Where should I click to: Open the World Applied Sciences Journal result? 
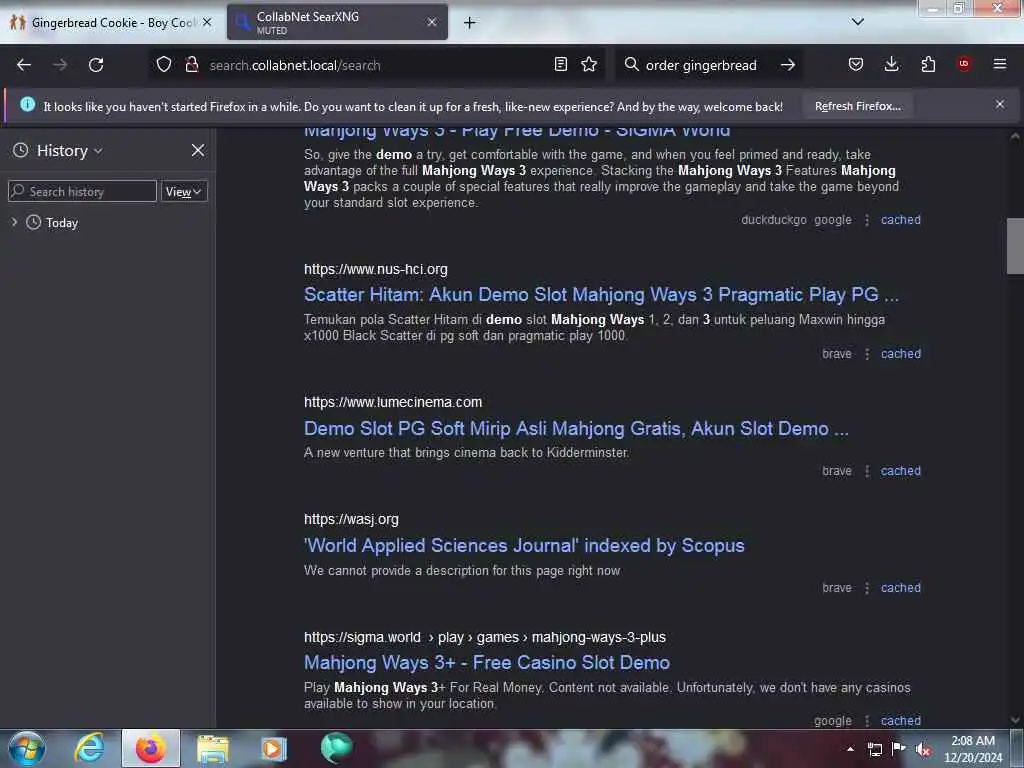coord(524,545)
